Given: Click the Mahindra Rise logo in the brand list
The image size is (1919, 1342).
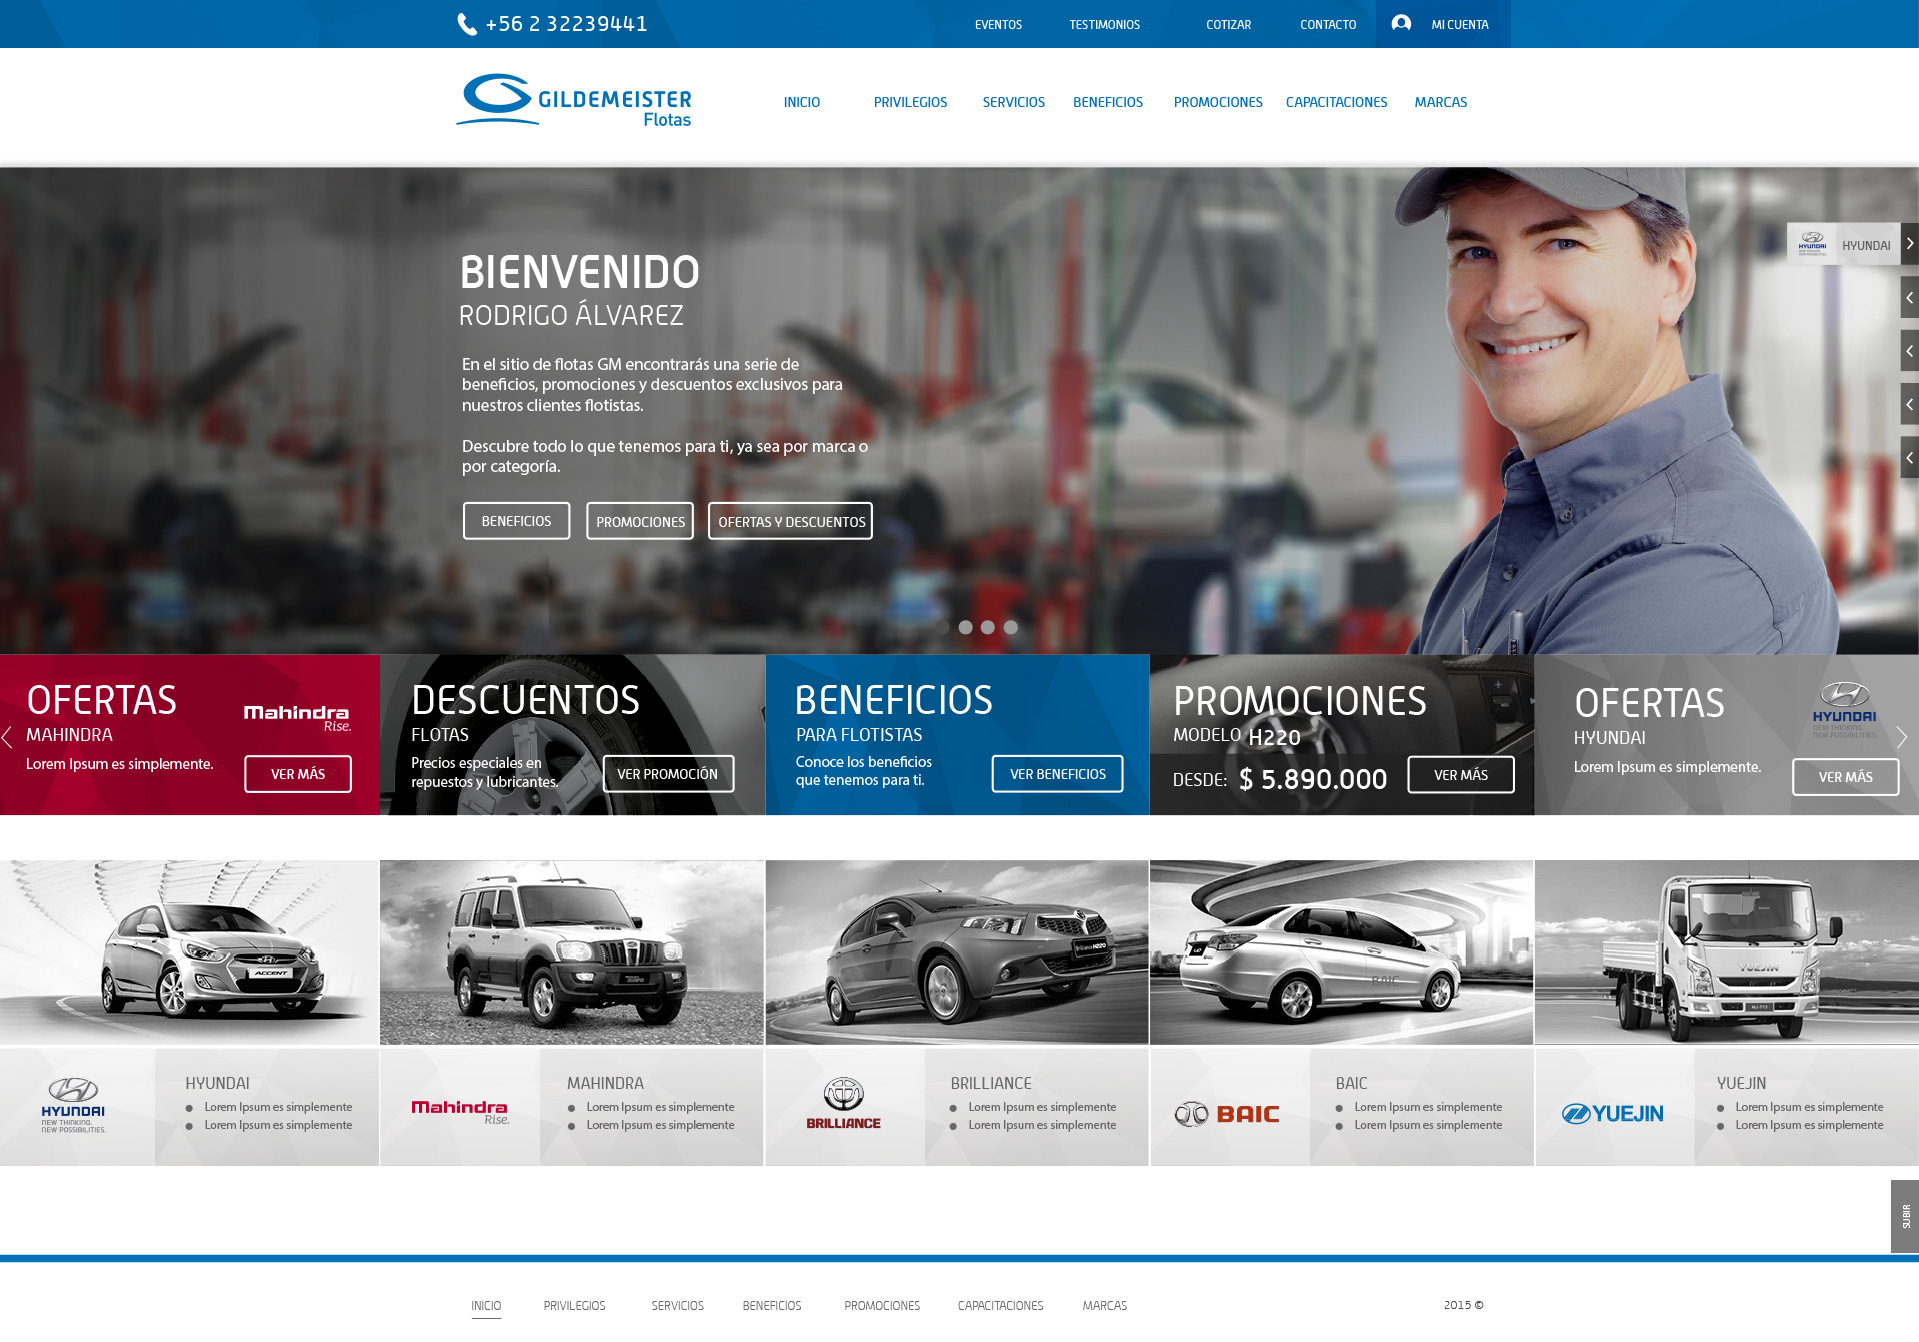Looking at the screenshot, I should pyautogui.click(x=460, y=1110).
